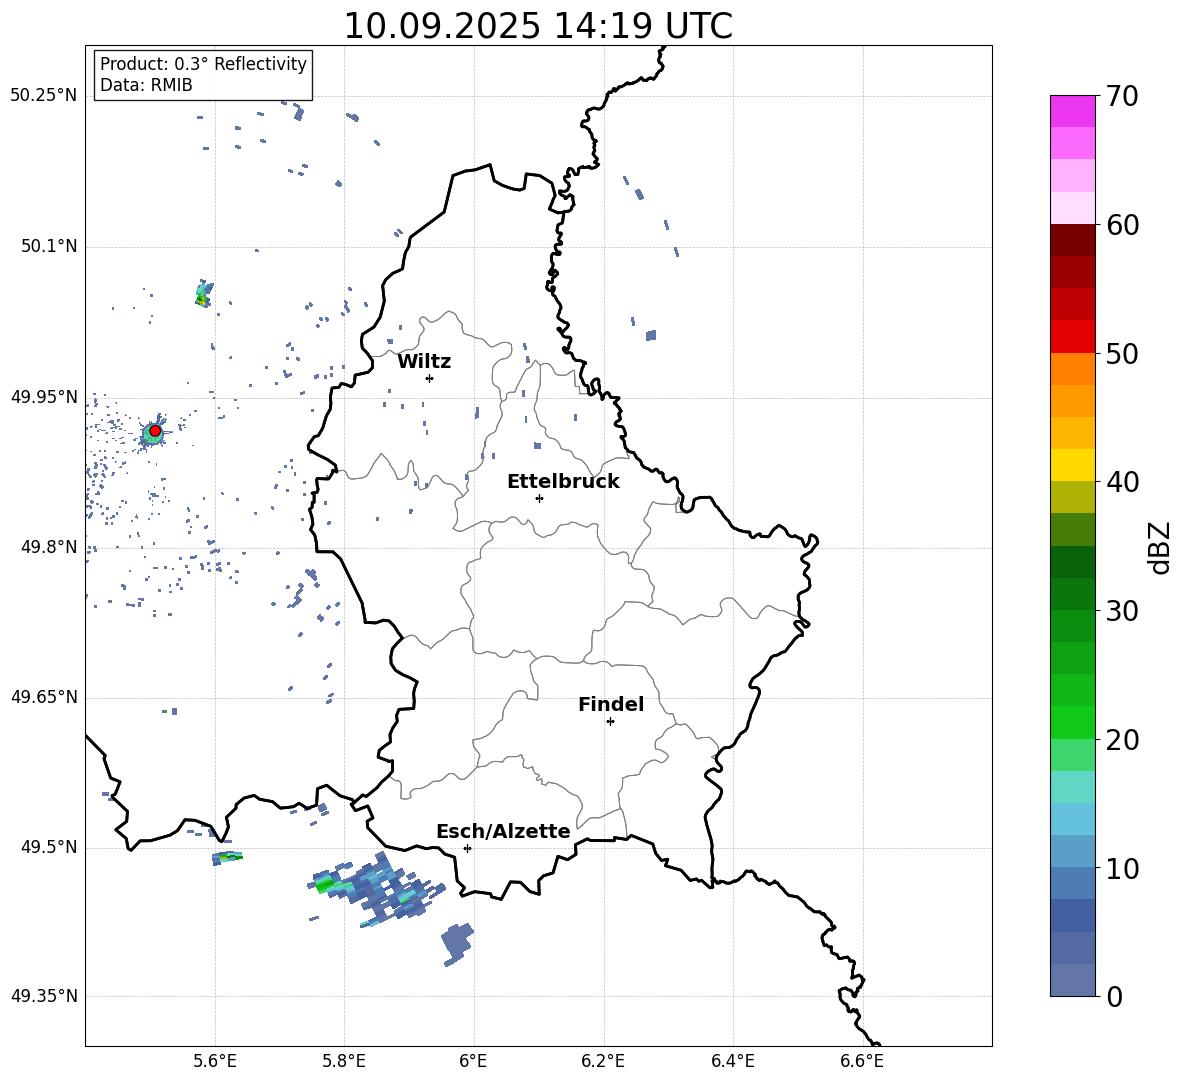
Task: Click the 20 colorbar tick label
Action: click(x=1122, y=740)
